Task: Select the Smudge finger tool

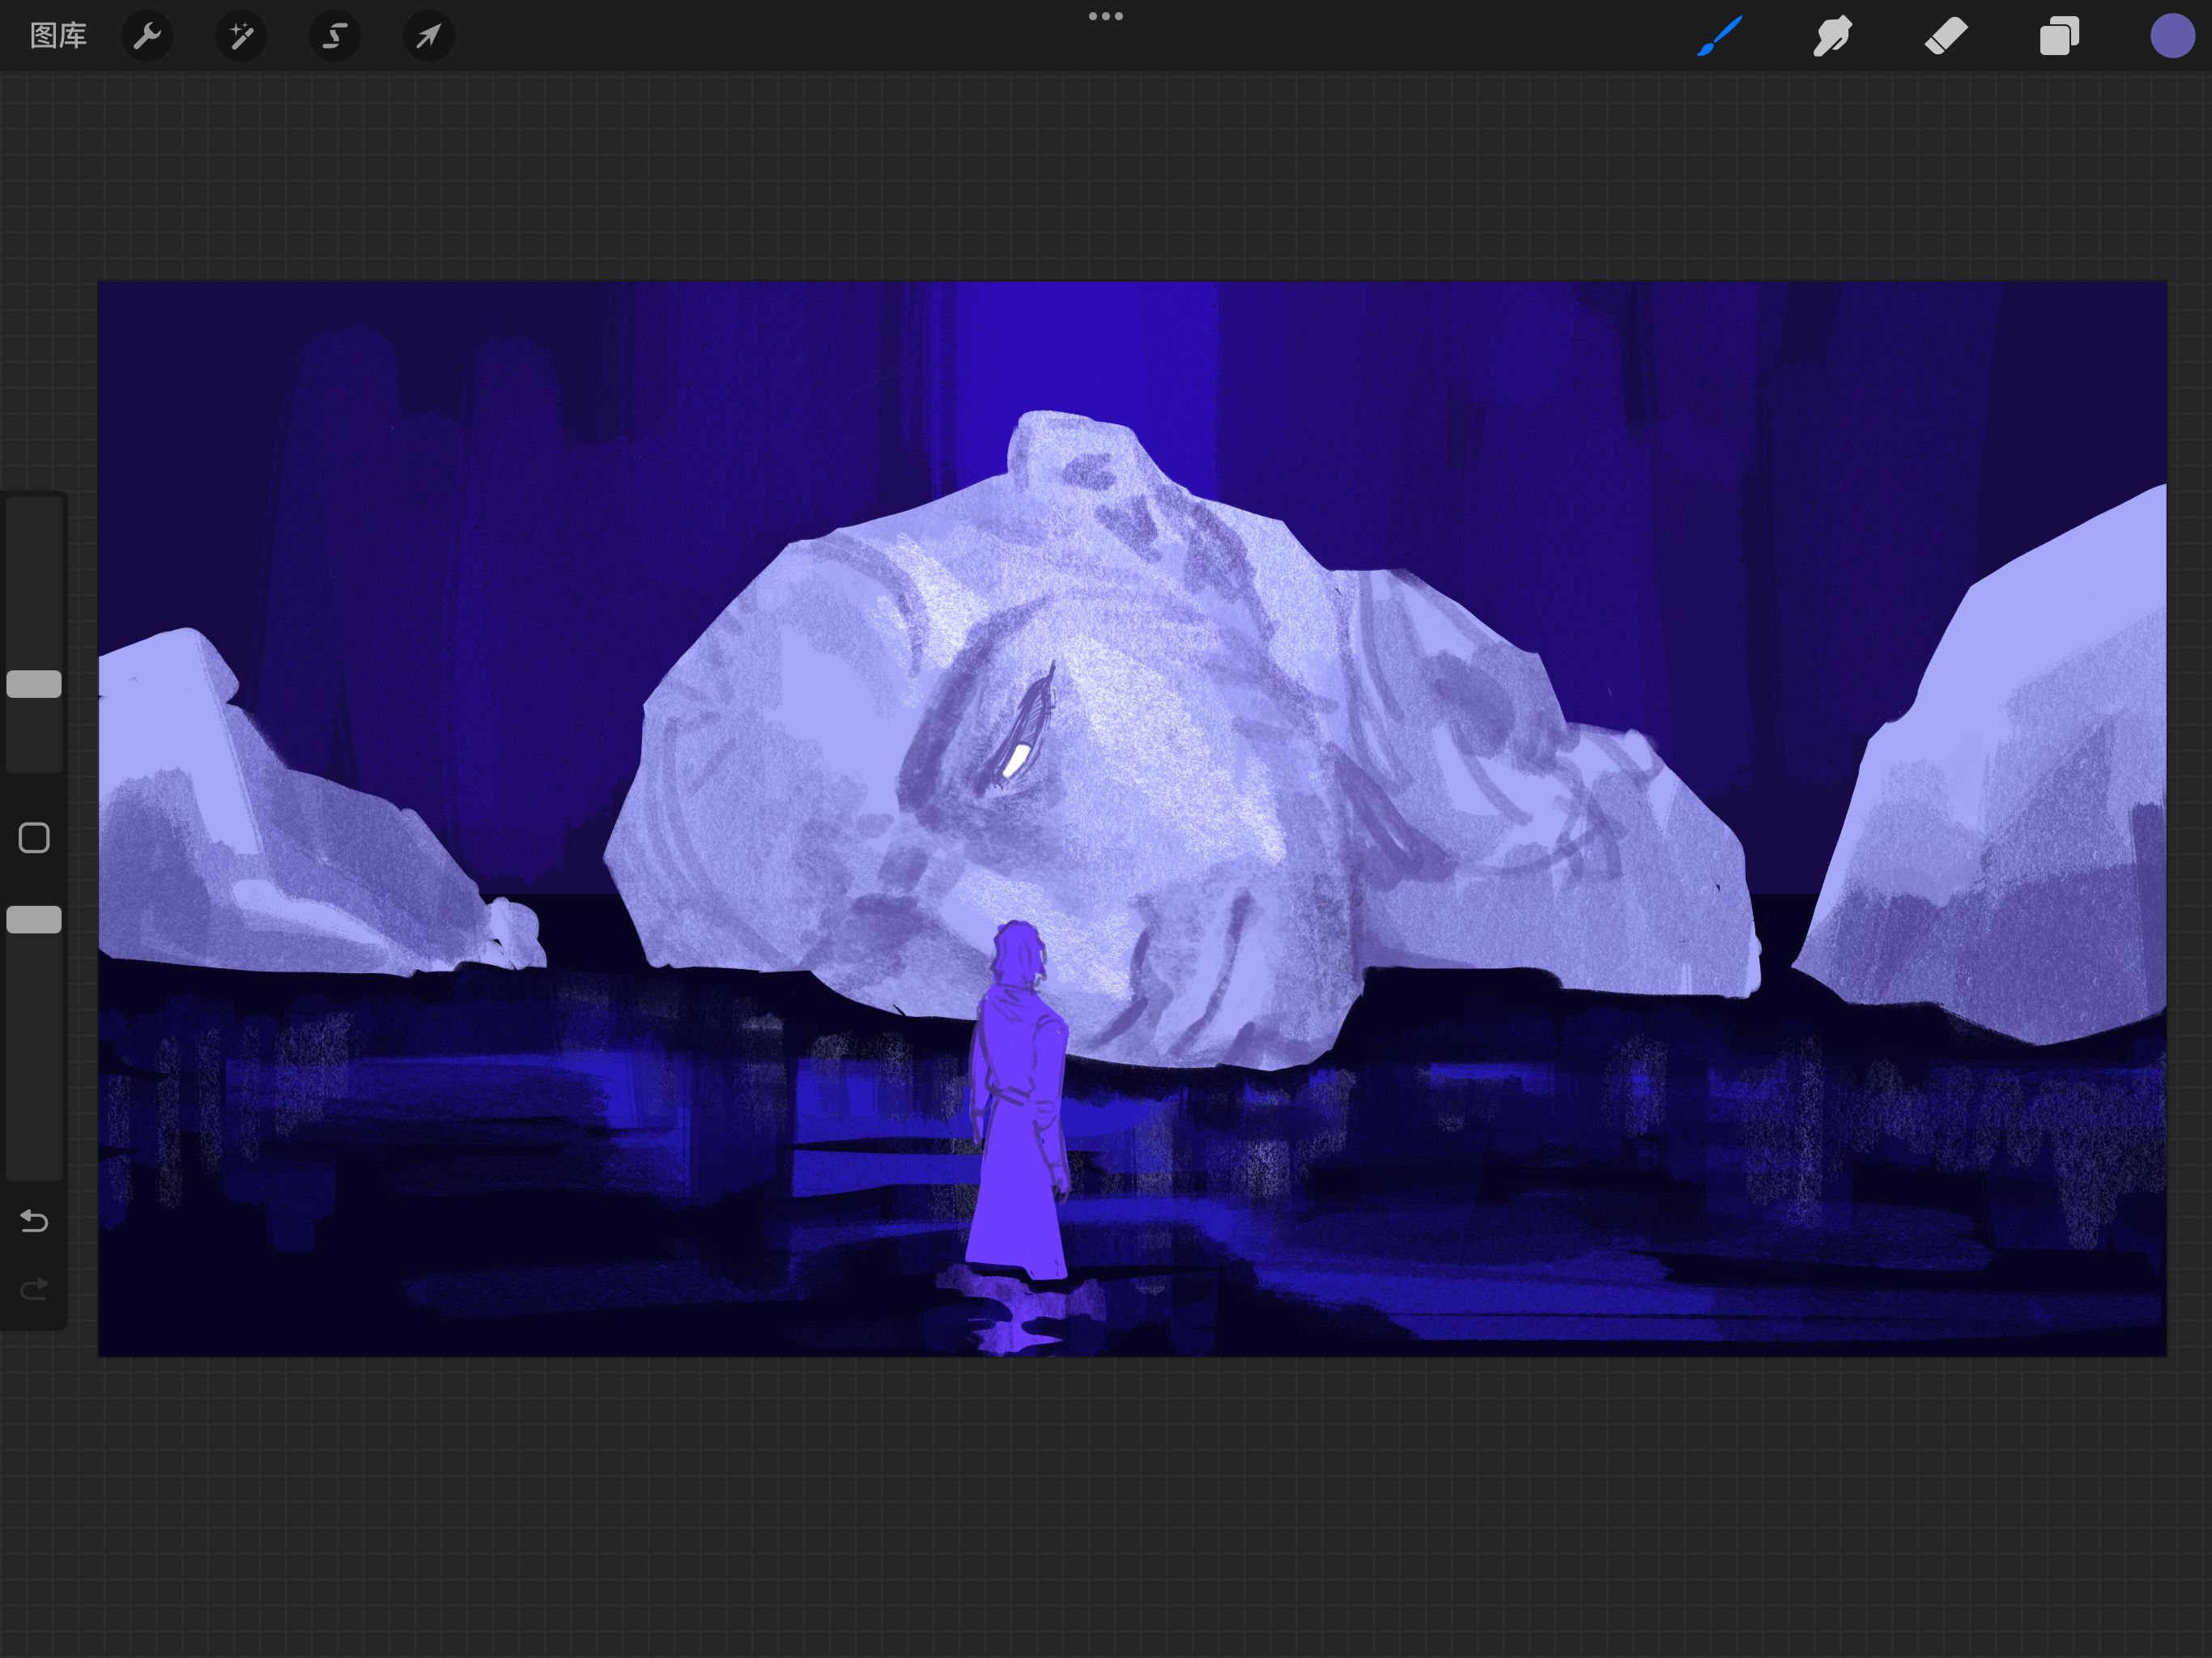Action: point(1832,36)
